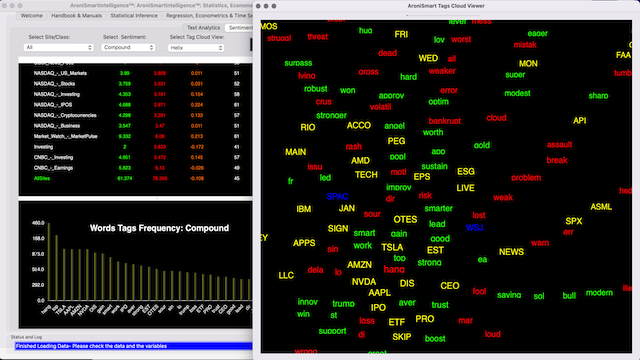Viewport: 640px width, 360px height.
Task: Click the green AllSites summary row
Action: [x=136, y=178]
